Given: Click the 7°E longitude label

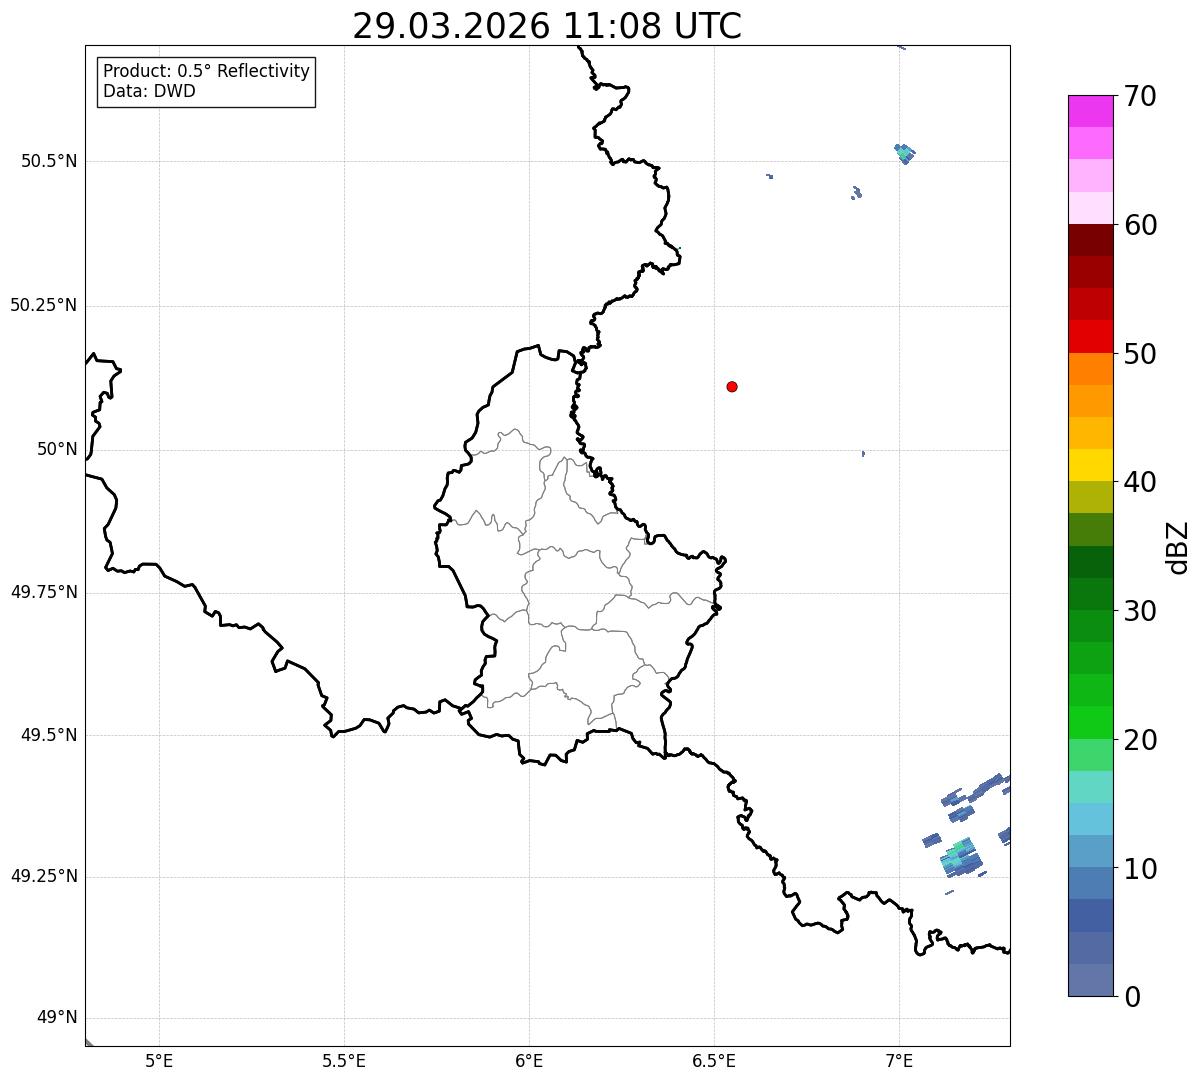Looking at the screenshot, I should [x=899, y=1061].
